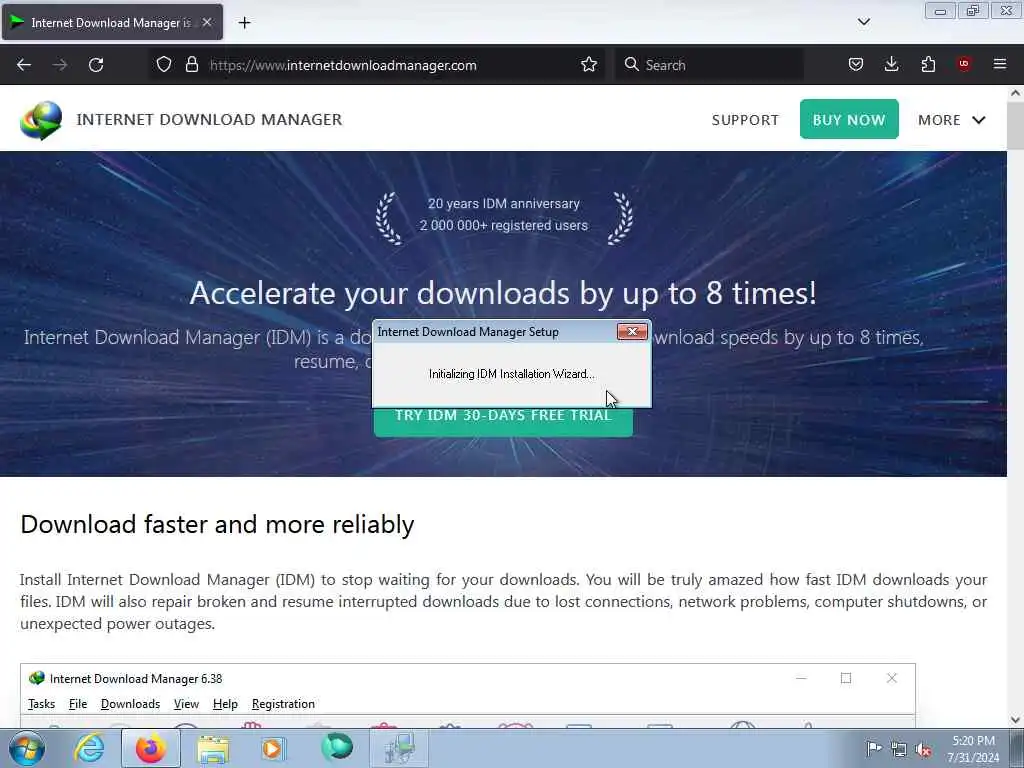Launch Internet Explorer from the taskbar
Image resolution: width=1024 pixels, height=768 pixels.
89,748
